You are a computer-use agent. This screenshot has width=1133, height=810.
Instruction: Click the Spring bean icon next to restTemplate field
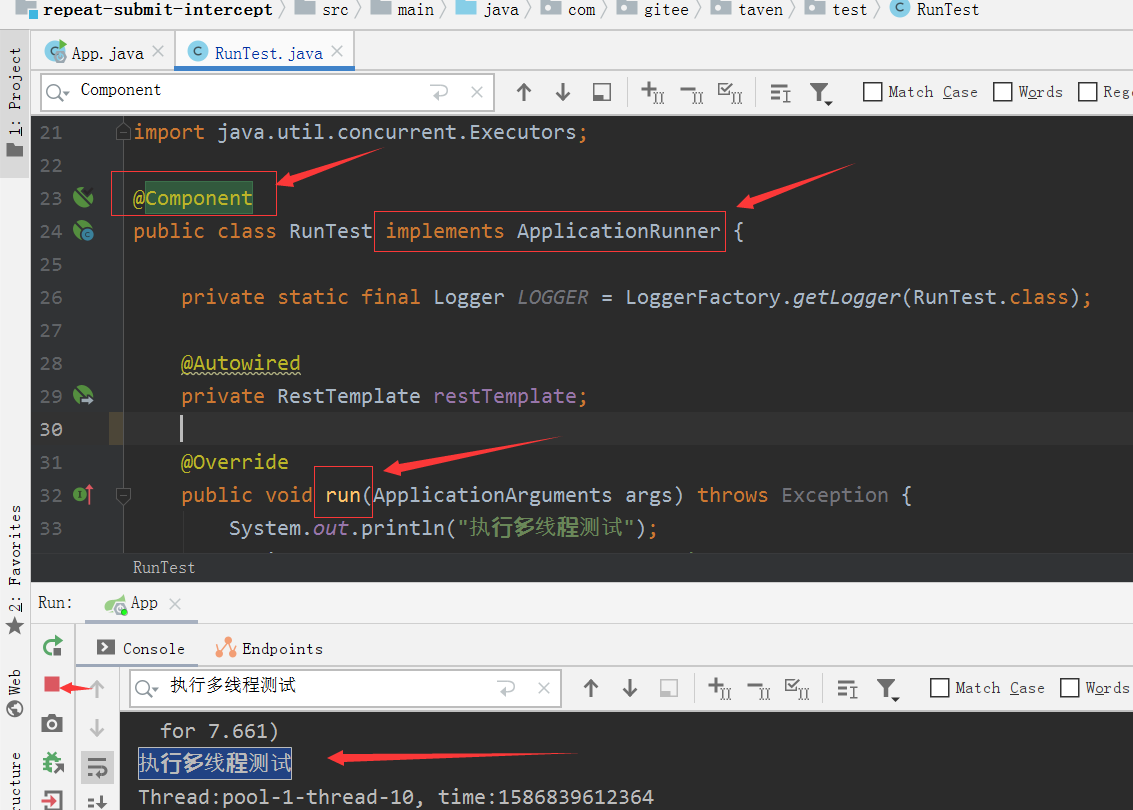click(x=82, y=395)
